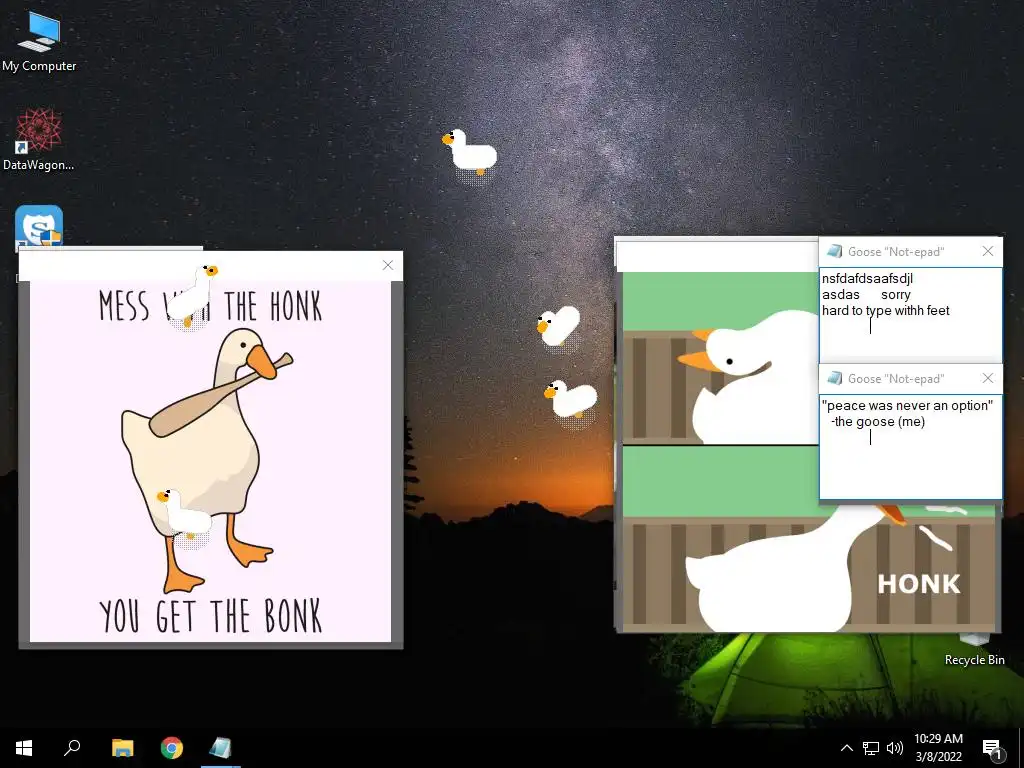Click the bonk goose meme image
Viewport: 1024px width, 768px height.
pyautogui.click(x=210, y=461)
